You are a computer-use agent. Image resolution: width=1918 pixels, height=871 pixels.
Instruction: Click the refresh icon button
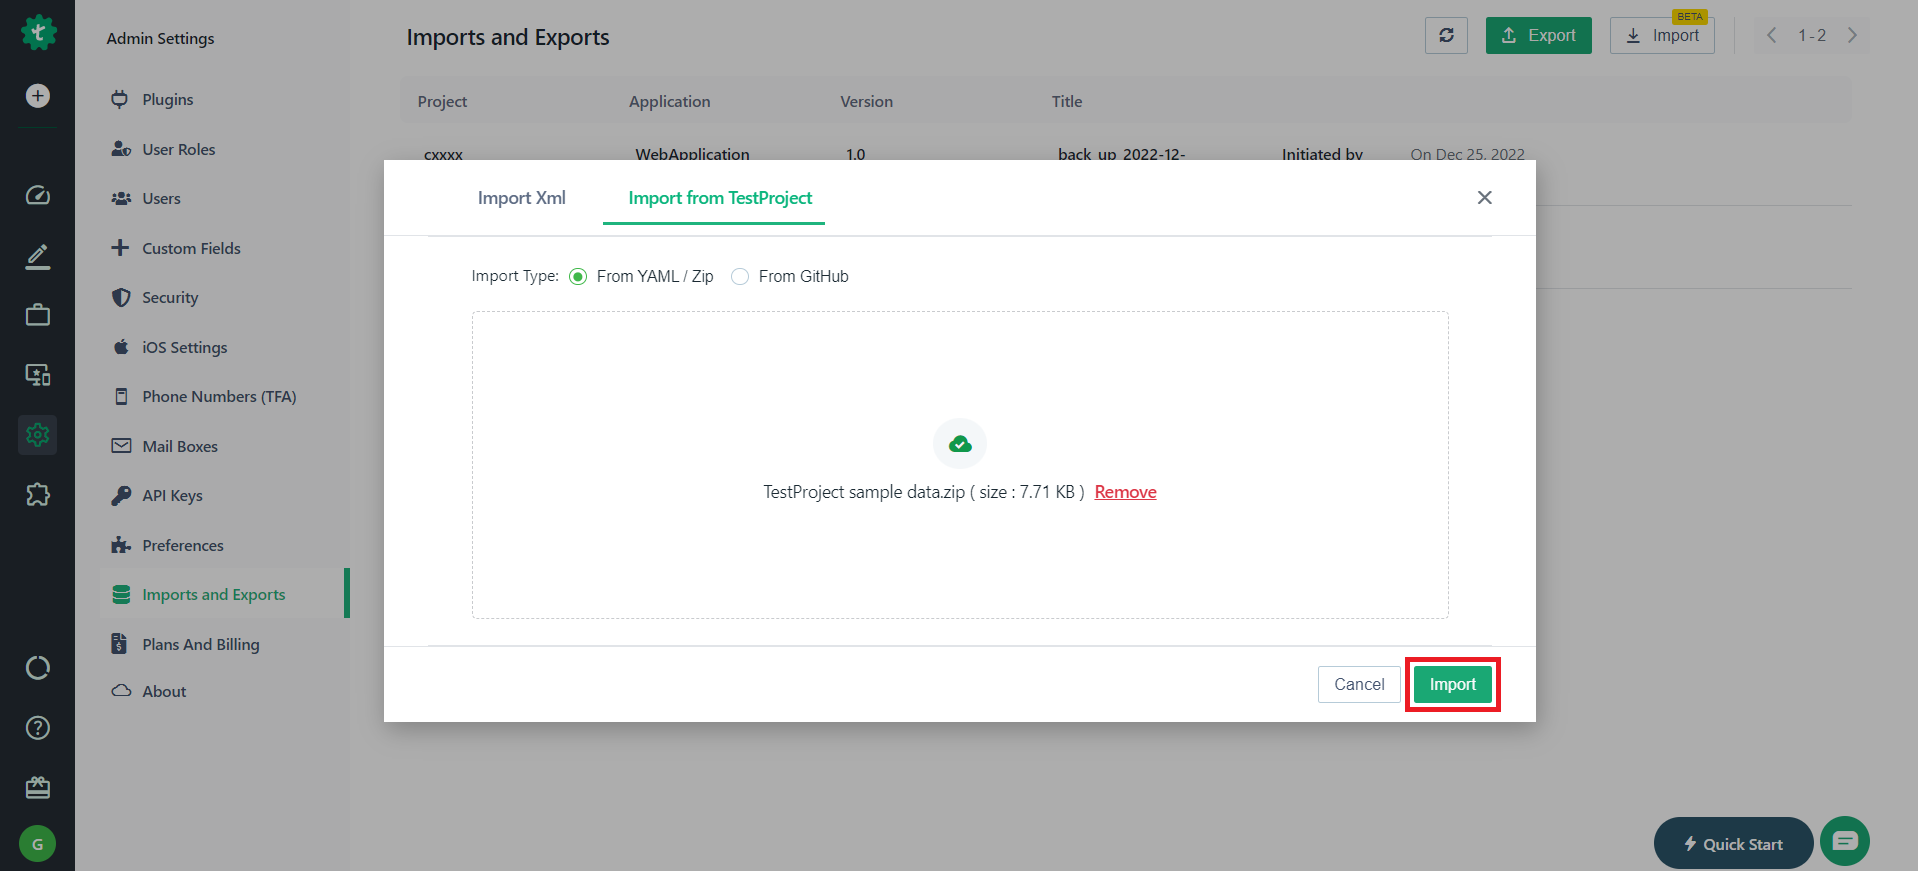(x=1446, y=35)
